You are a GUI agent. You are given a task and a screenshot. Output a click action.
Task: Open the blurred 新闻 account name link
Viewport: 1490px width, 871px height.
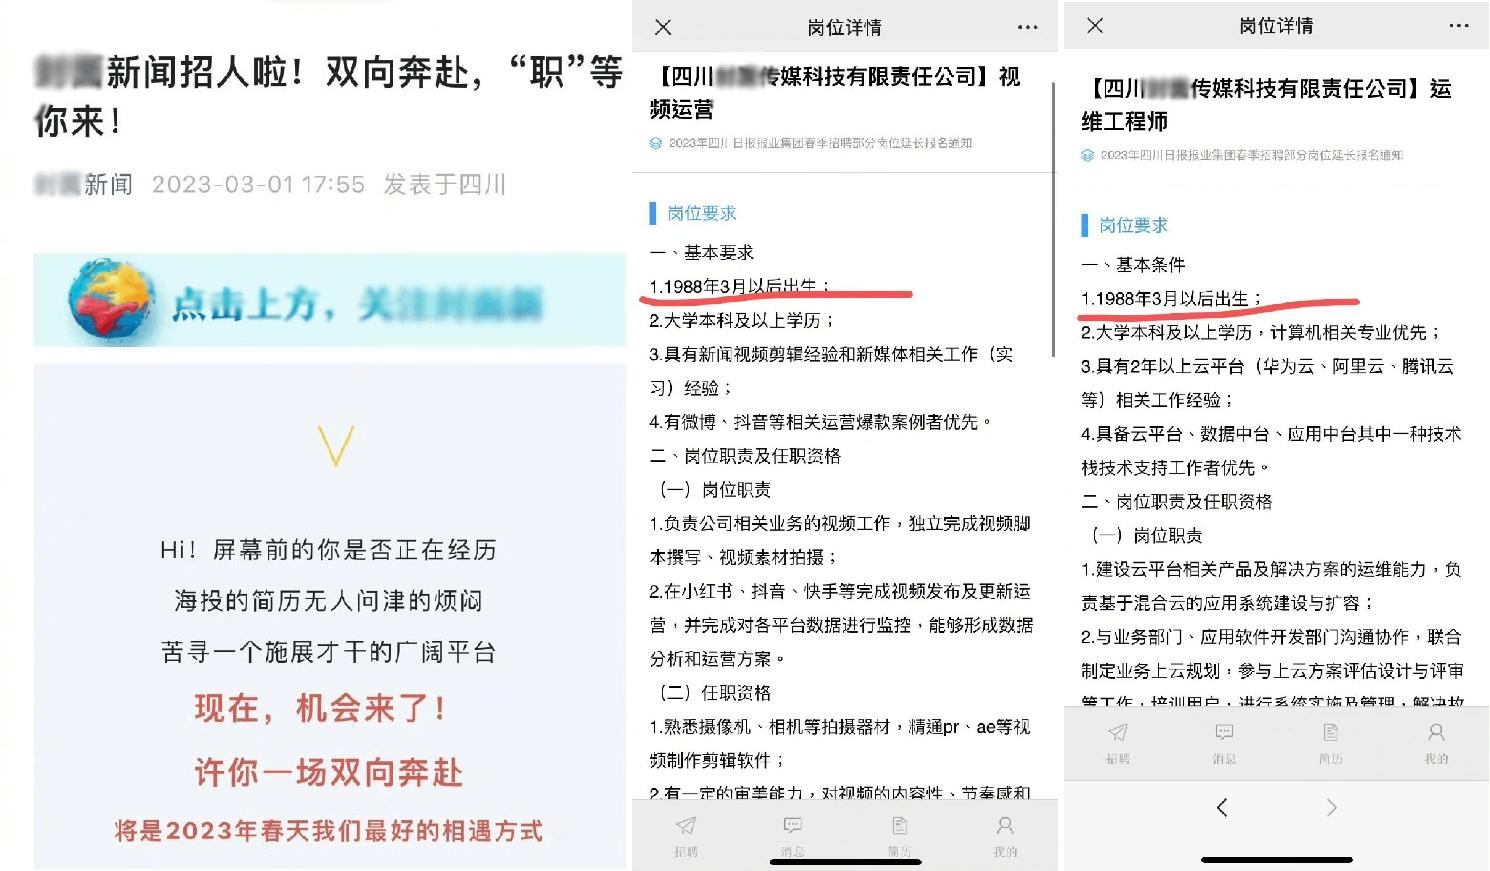(x=84, y=184)
